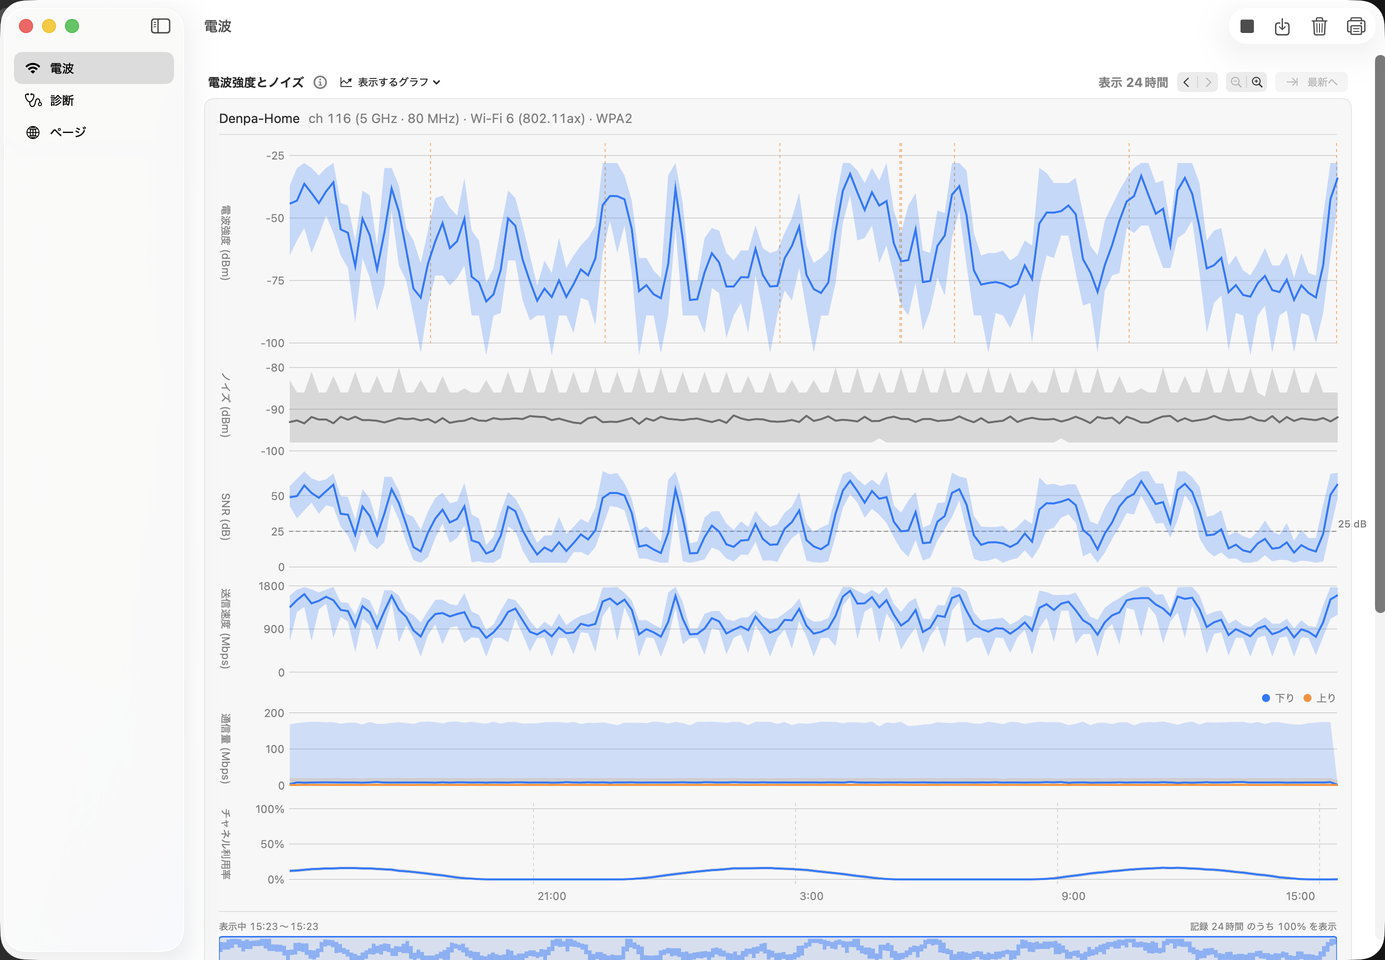The image size is (1385, 960).
Task: Open ページ in the sidebar
Action: [x=94, y=132]
